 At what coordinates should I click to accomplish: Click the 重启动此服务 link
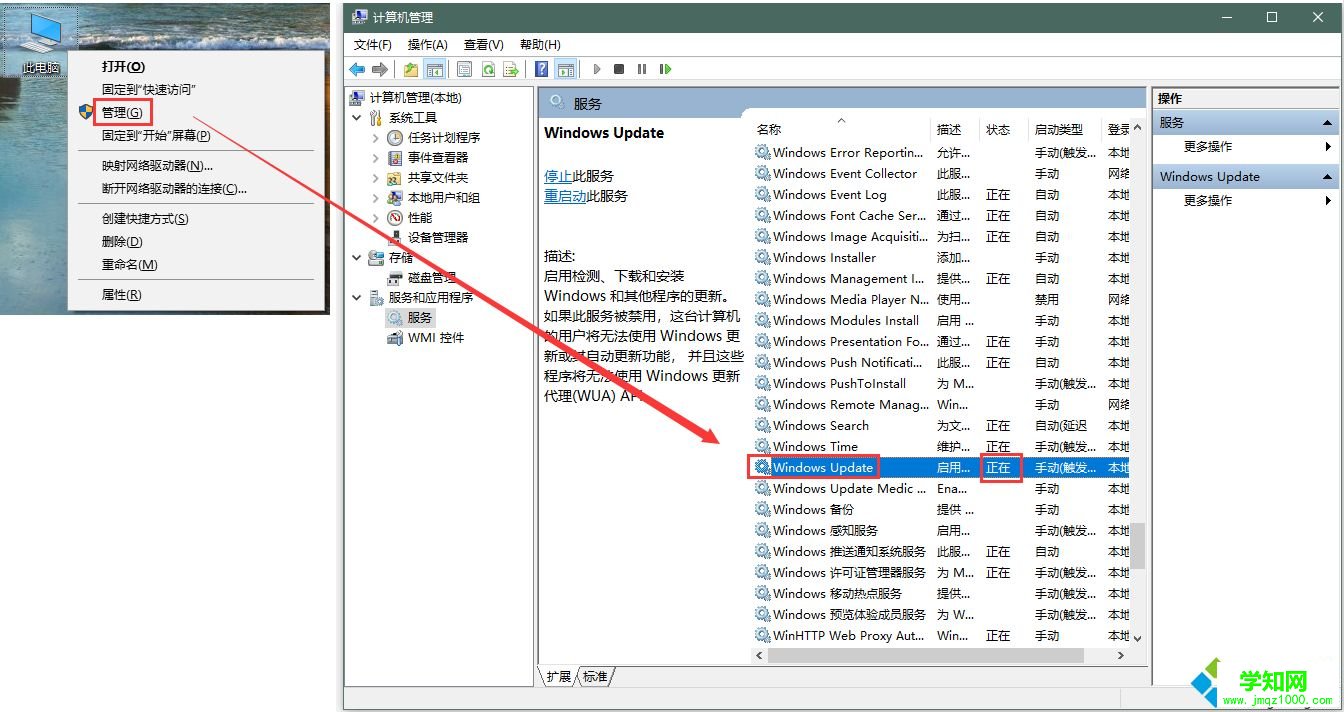tap(564, 195)
